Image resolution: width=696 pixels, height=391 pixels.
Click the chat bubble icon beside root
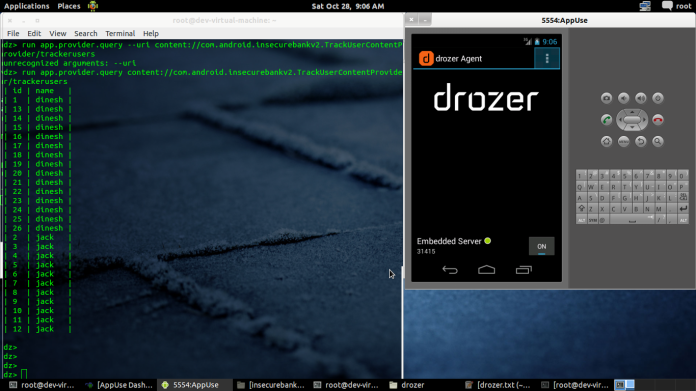667,6
